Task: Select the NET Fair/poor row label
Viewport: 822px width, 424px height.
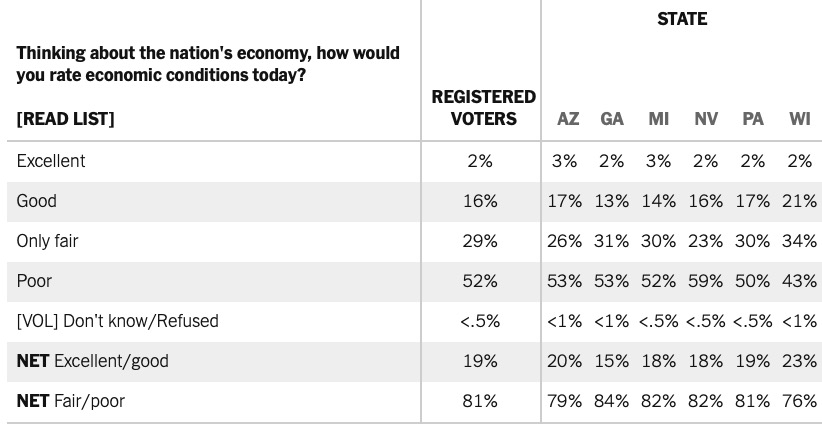Action: coord(71,401)
